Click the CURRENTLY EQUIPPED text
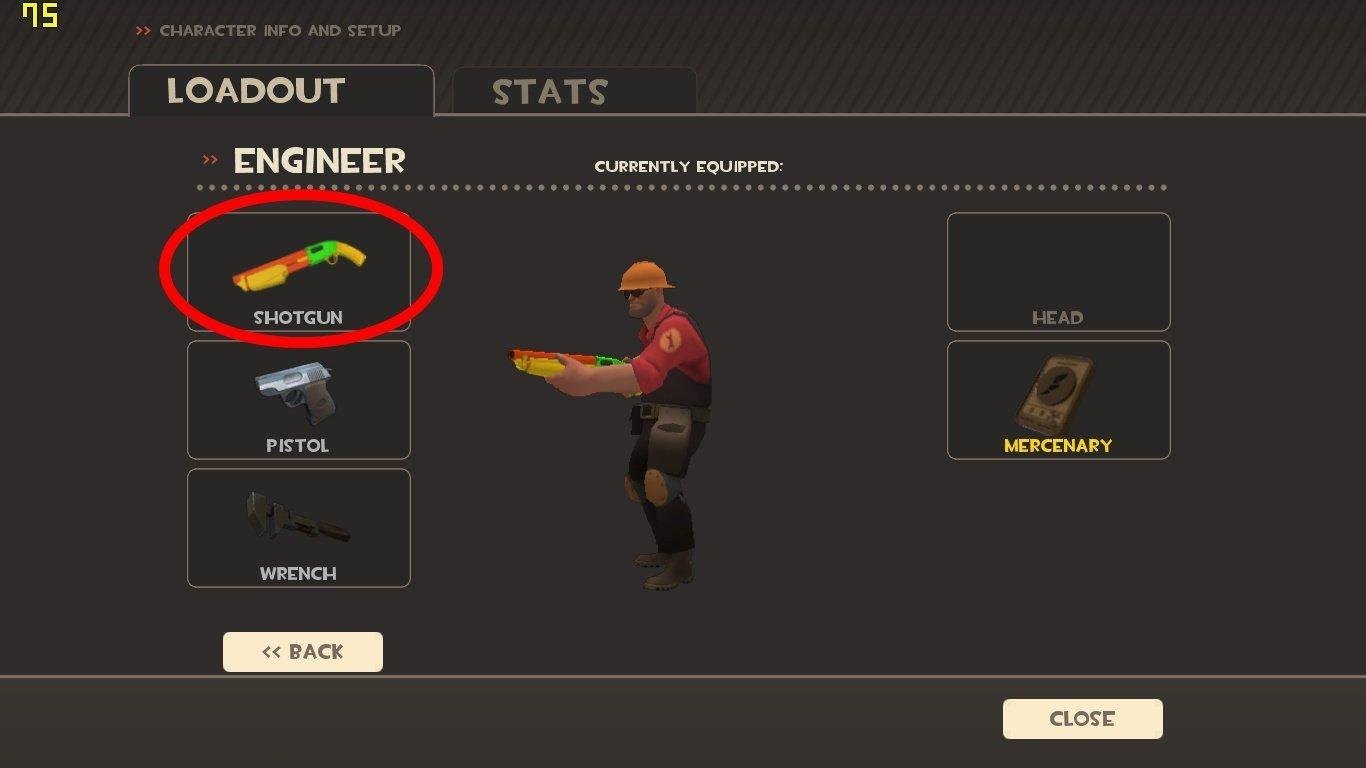Image resolution: width=1366 pixels, height=768 pixels. pos(689,166)
